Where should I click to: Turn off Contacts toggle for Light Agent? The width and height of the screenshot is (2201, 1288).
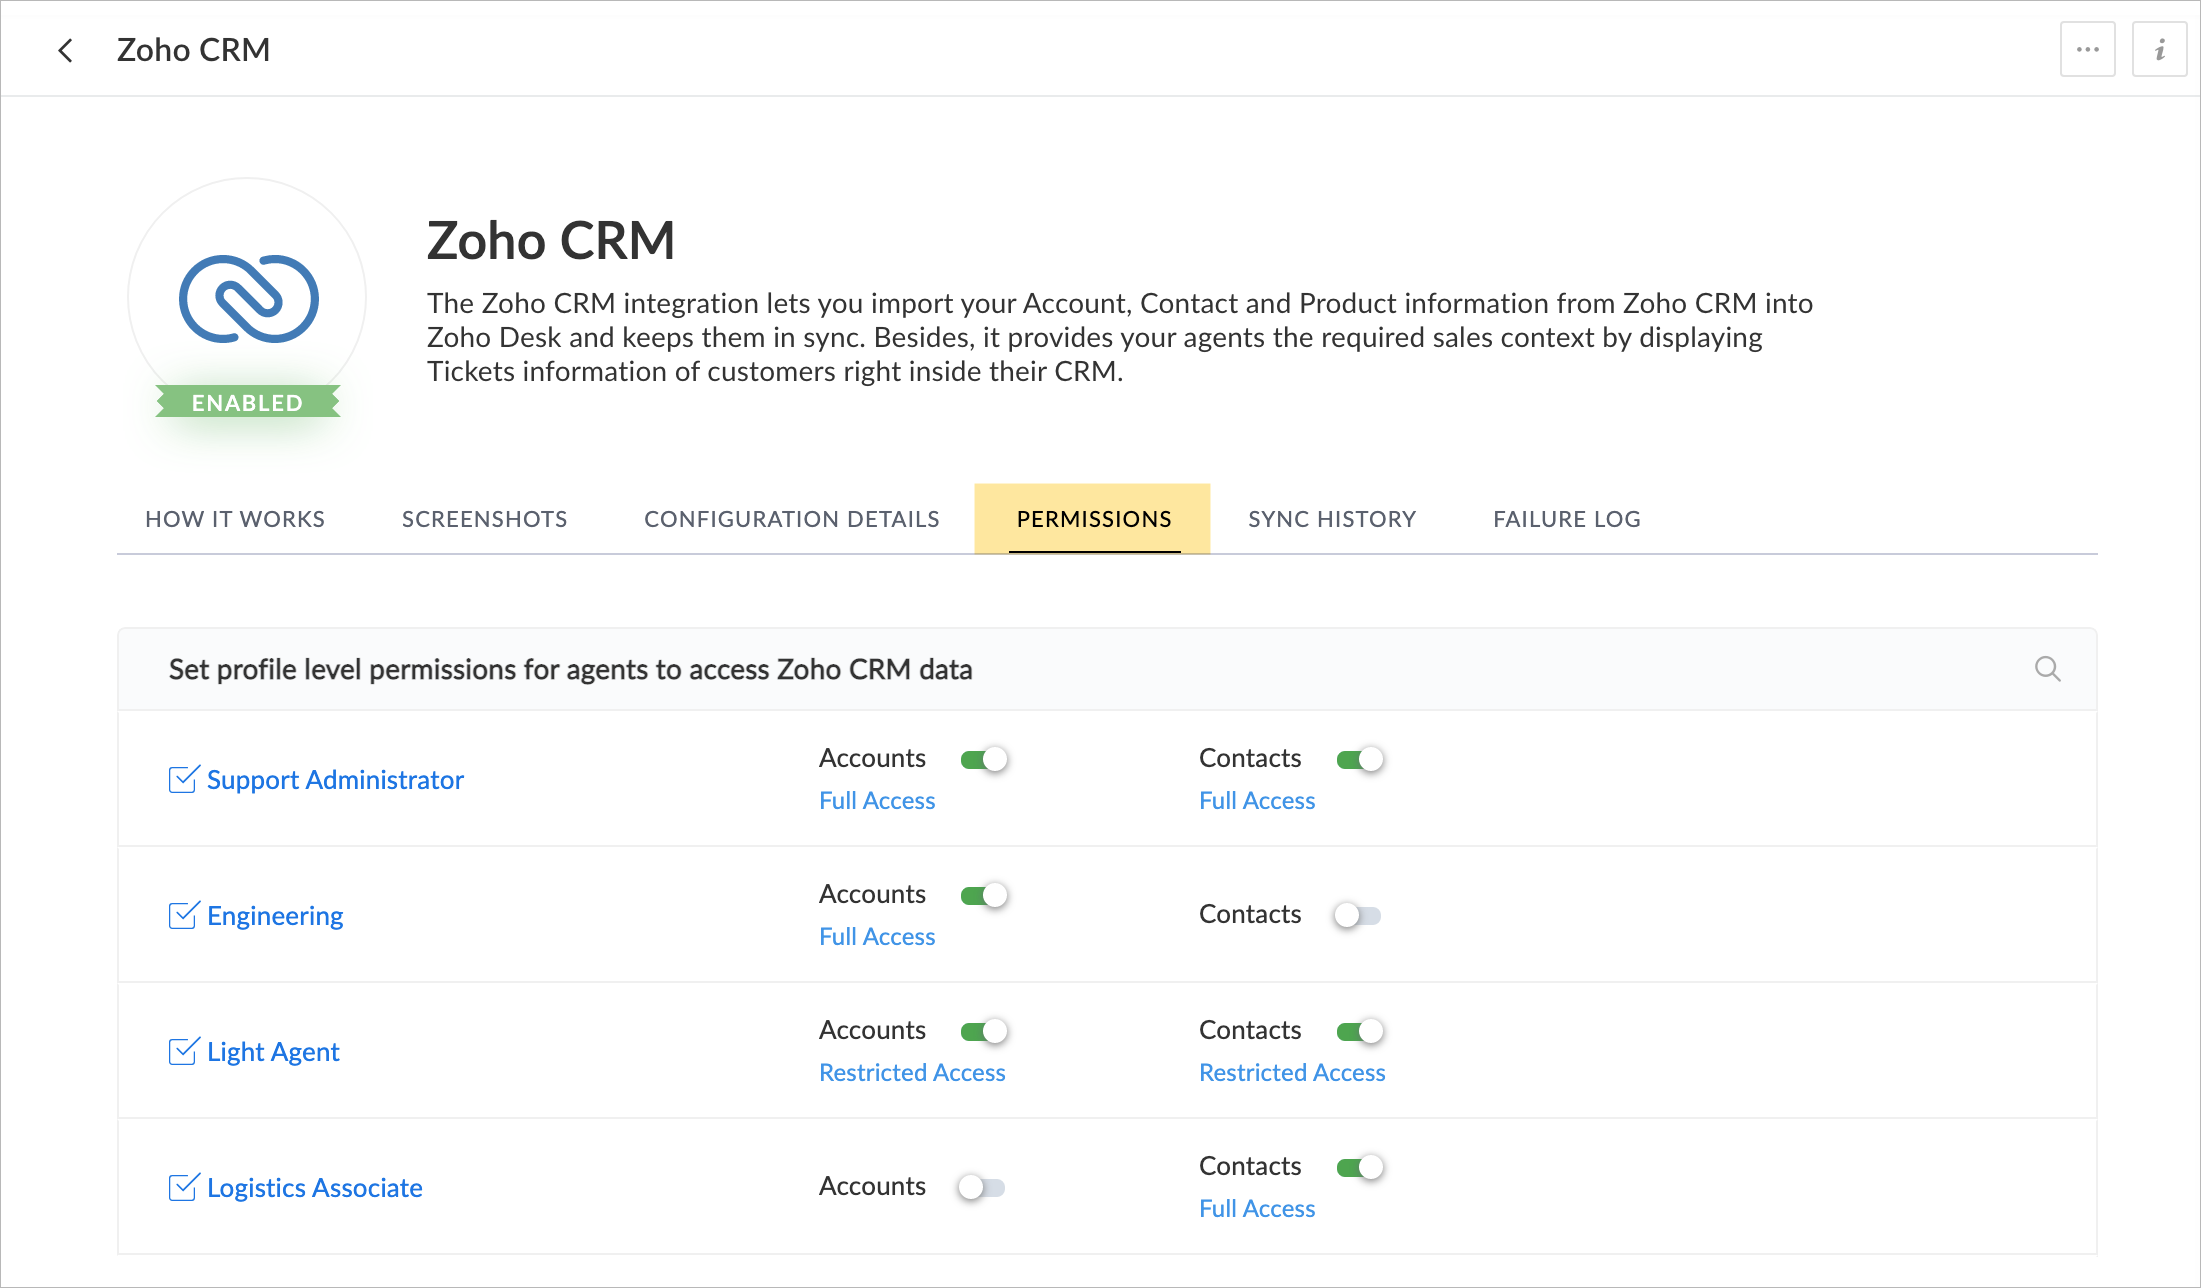(1360, 1031)
